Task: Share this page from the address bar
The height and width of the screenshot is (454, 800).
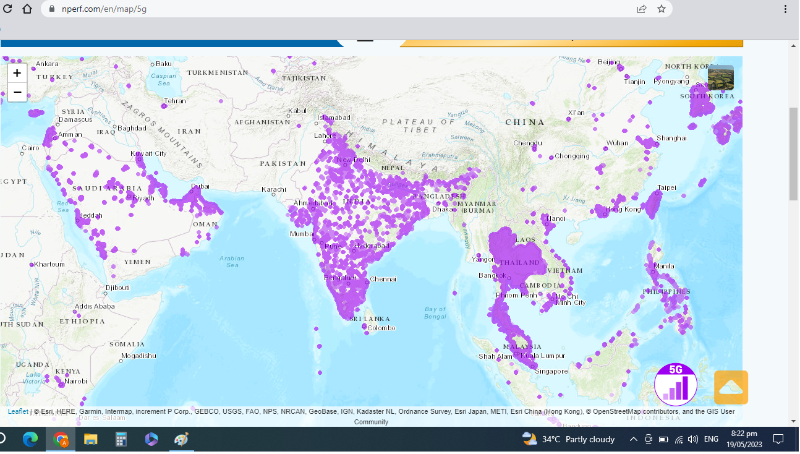Action: 641,9
